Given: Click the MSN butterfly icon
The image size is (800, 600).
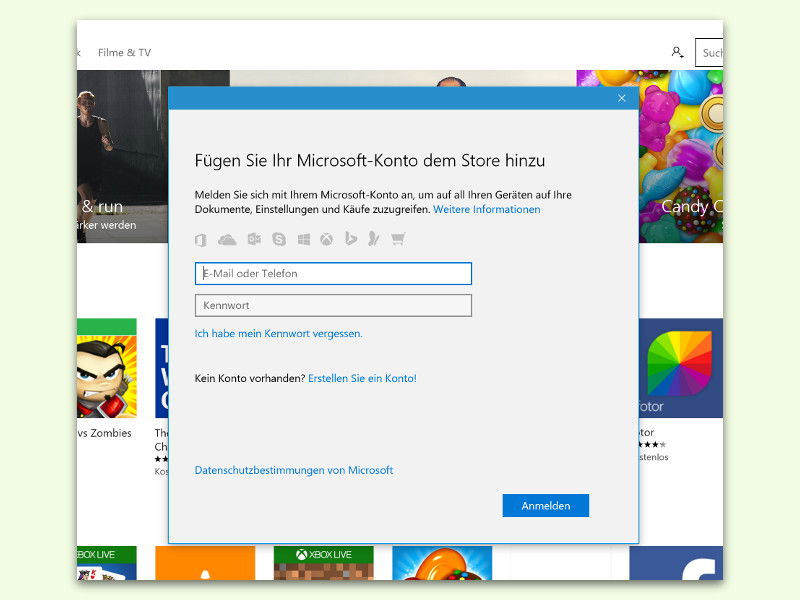Looking at the screenshot, I should pyautogui.click(x=374, y=239).
